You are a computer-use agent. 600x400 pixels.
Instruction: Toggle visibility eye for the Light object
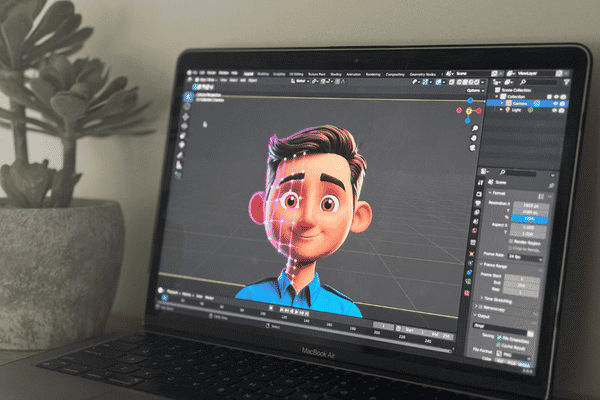[554, 111]
